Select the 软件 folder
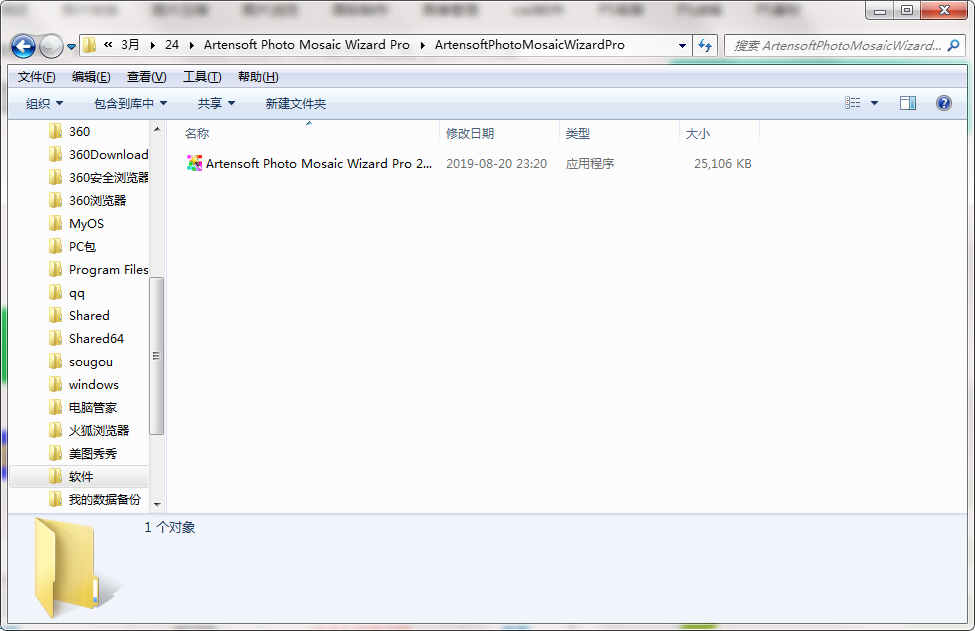 click(x=79, y=477)
